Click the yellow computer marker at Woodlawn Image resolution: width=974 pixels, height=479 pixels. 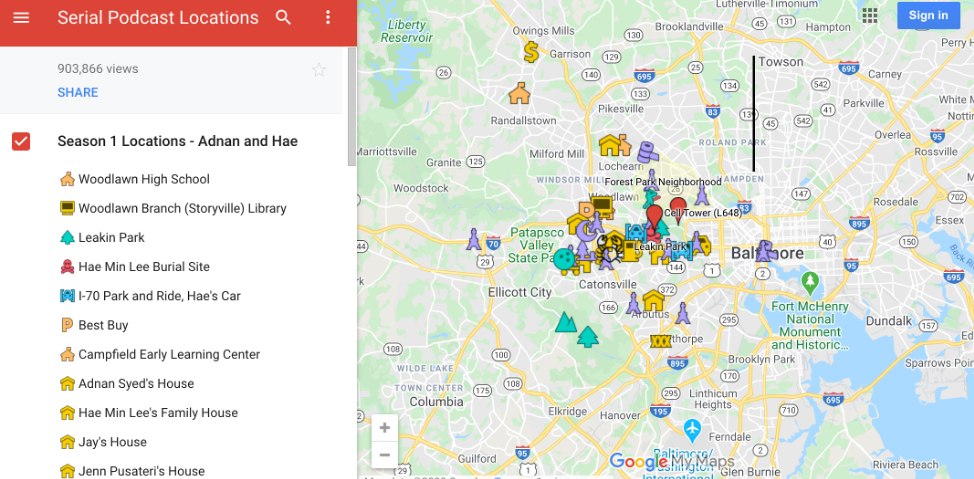tap(603, 204)
